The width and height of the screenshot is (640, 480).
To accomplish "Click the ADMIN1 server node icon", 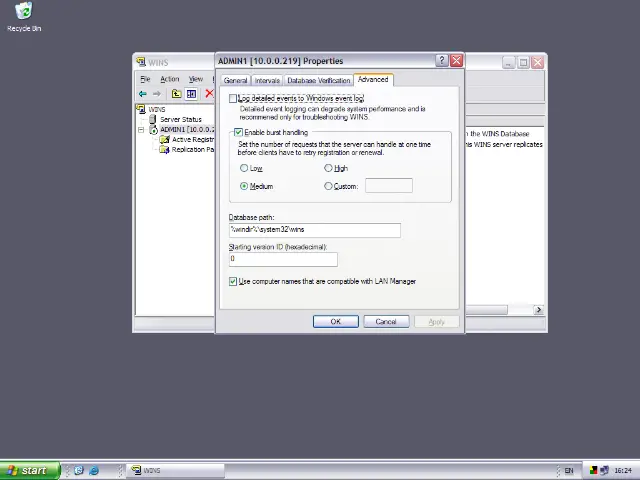I will [x=153, y=130].
